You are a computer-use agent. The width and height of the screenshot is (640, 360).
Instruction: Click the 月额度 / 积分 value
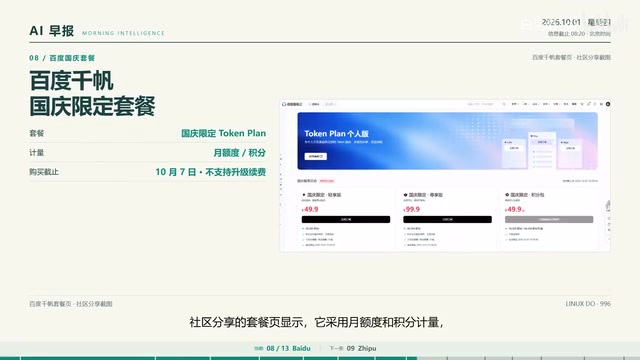240,153
